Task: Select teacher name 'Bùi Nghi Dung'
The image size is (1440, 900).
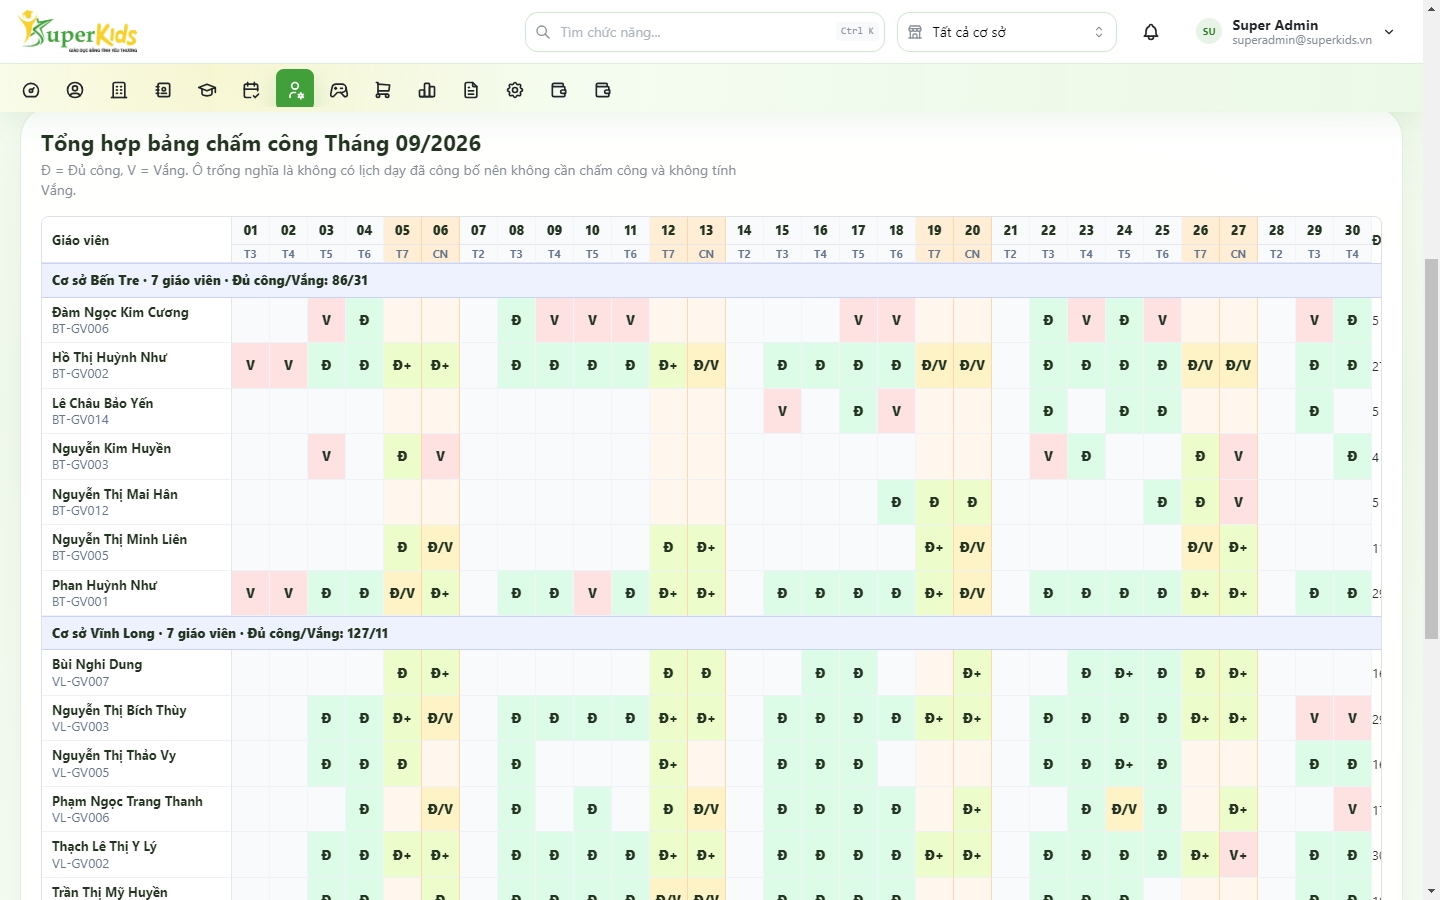Action: point(97,664)
